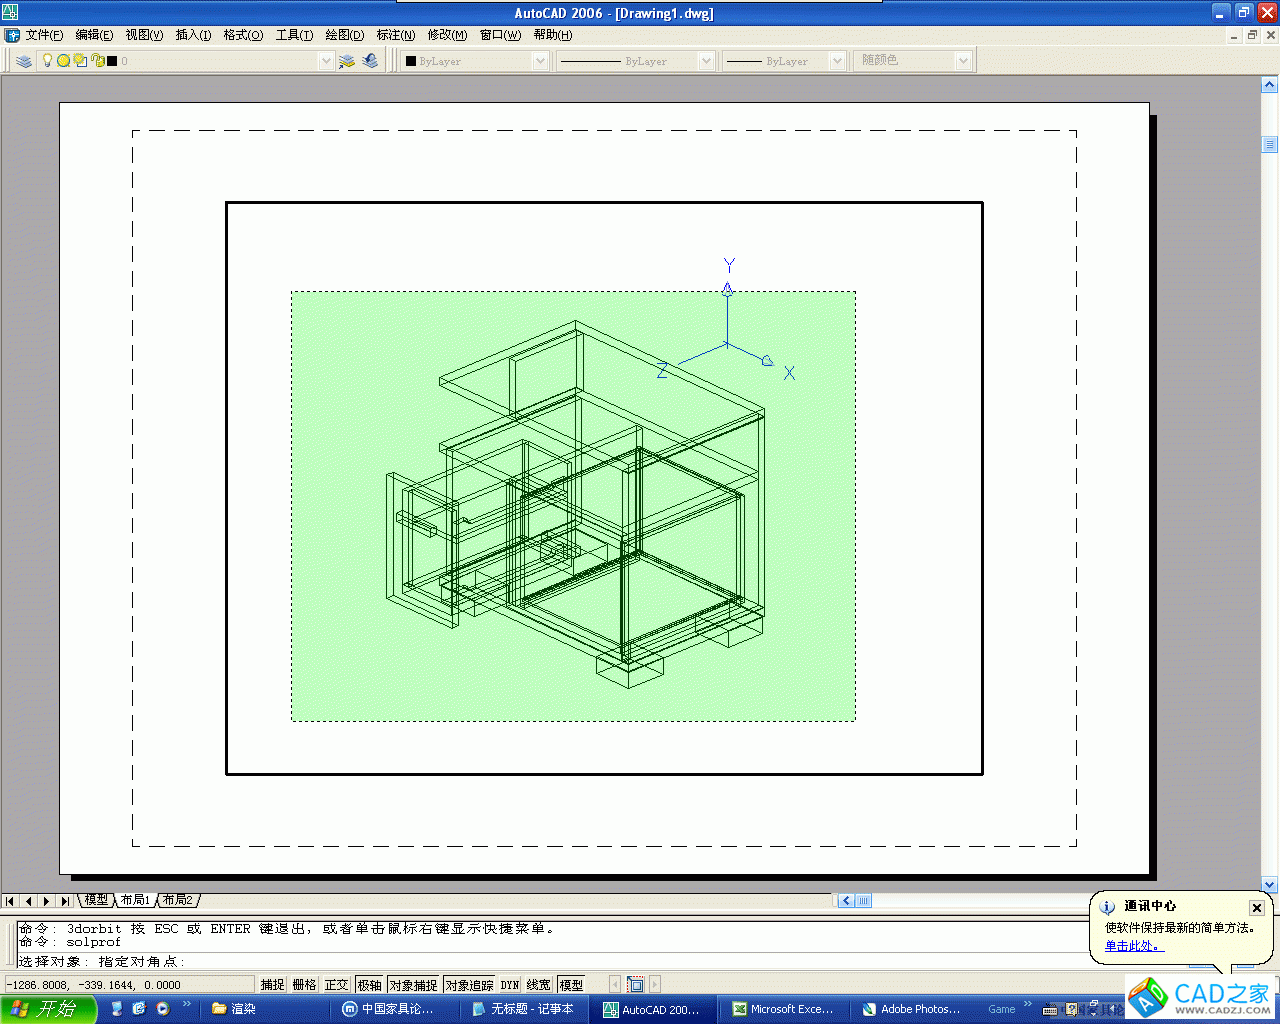Image resolution: width=1280 pixels, height=1024 pixels.
Task: Click the freeze/thaw sun icon for layer 0
Action: pos(64,60)
